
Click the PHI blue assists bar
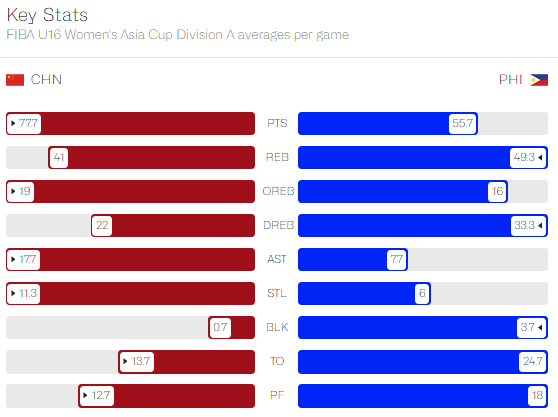[x=353, y=259]
